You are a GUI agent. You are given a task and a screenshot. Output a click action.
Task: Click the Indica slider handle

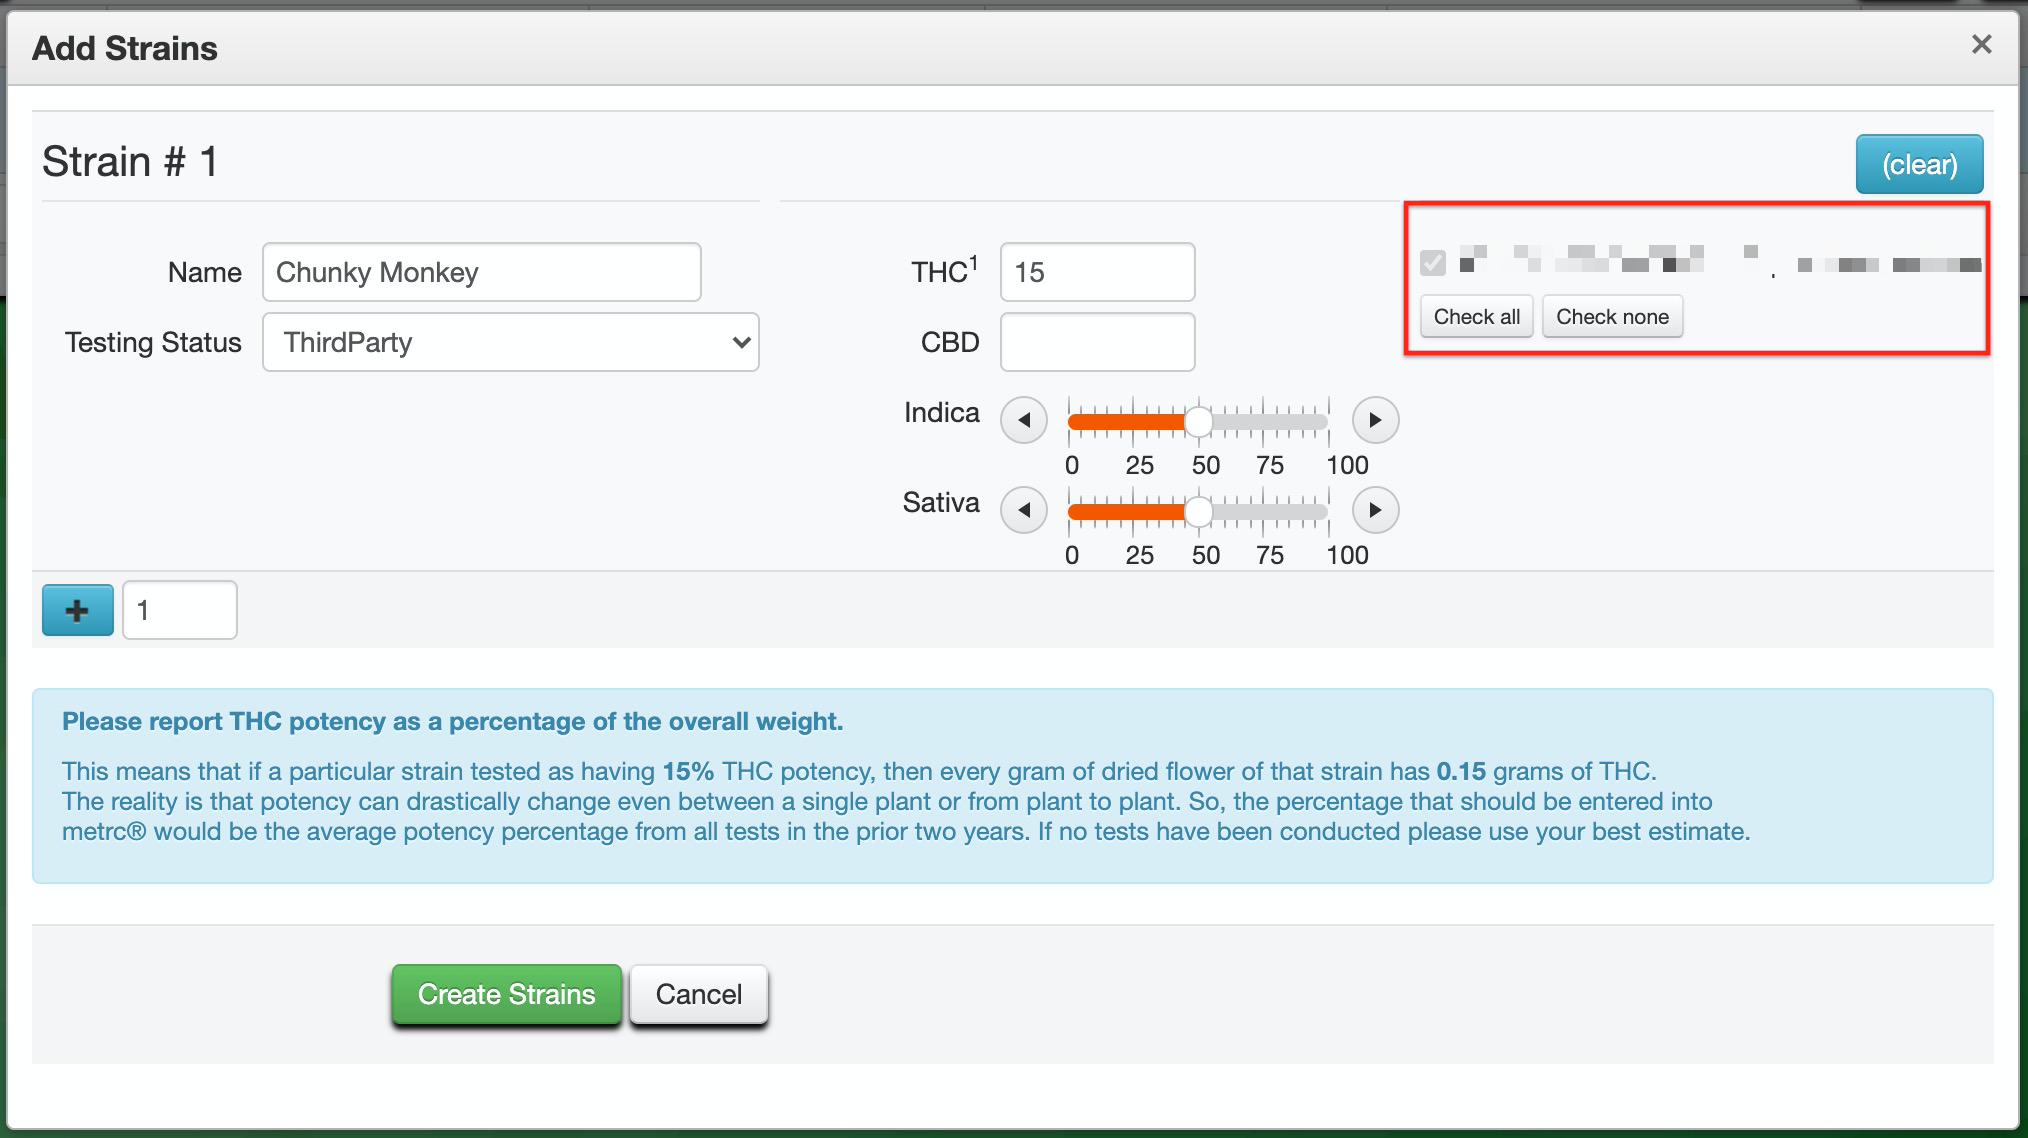point(1198,422)
